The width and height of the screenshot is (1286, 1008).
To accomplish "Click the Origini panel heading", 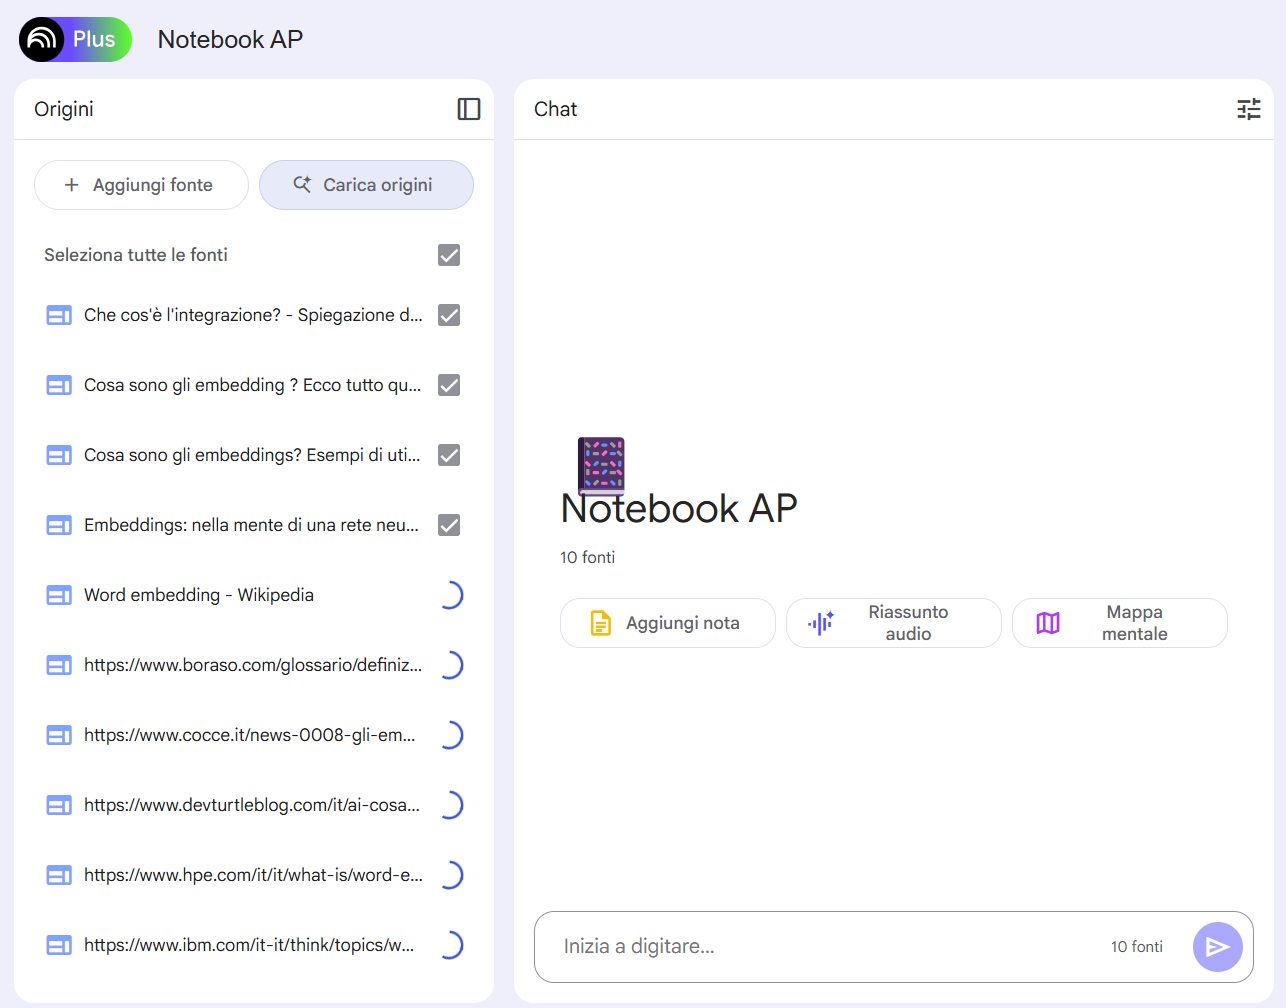I will coord(64,109).
